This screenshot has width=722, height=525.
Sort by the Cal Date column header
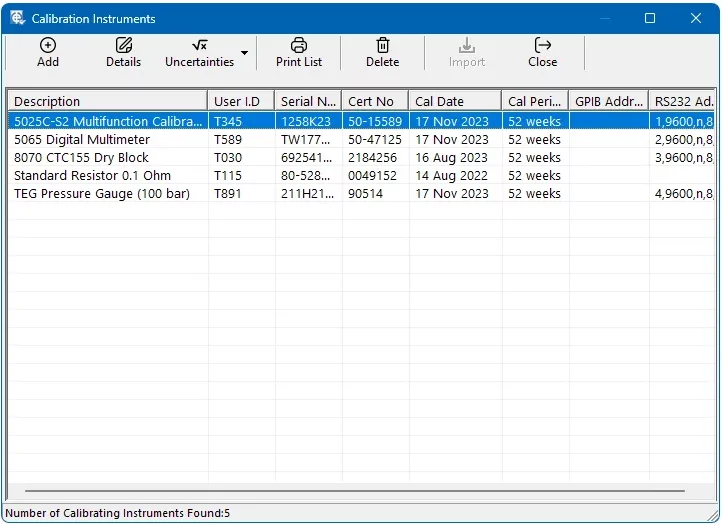[454, 101]
